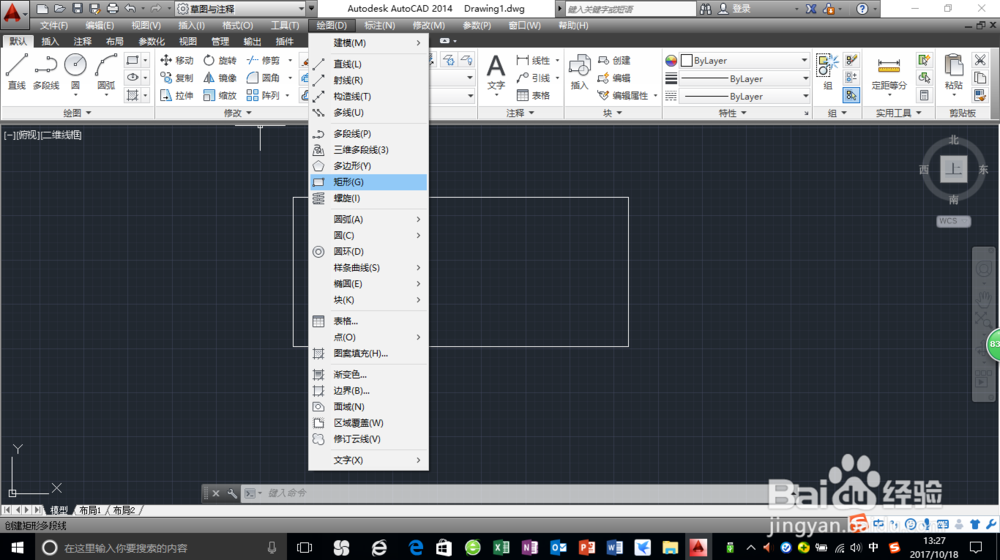The height and width of the screenshot is (560, 1000).
Task: Click the Undo arrow in quick access toolbar
Action: [130, 8]
